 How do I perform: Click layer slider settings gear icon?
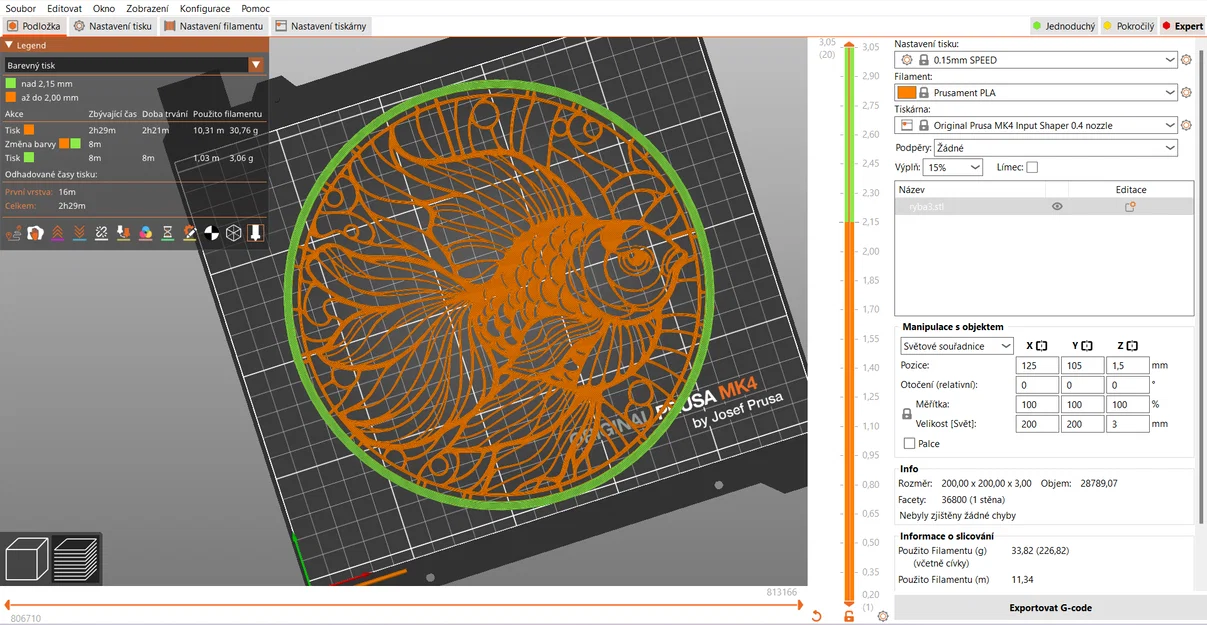(x=883, y=616)
